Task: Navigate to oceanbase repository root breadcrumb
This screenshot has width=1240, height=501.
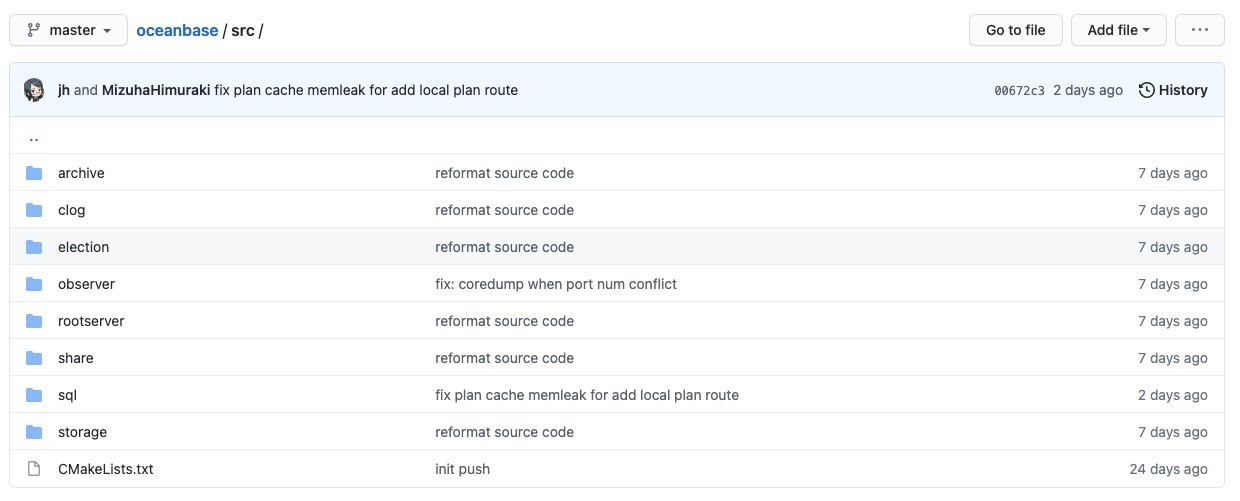Action: [x=177, y=30]
